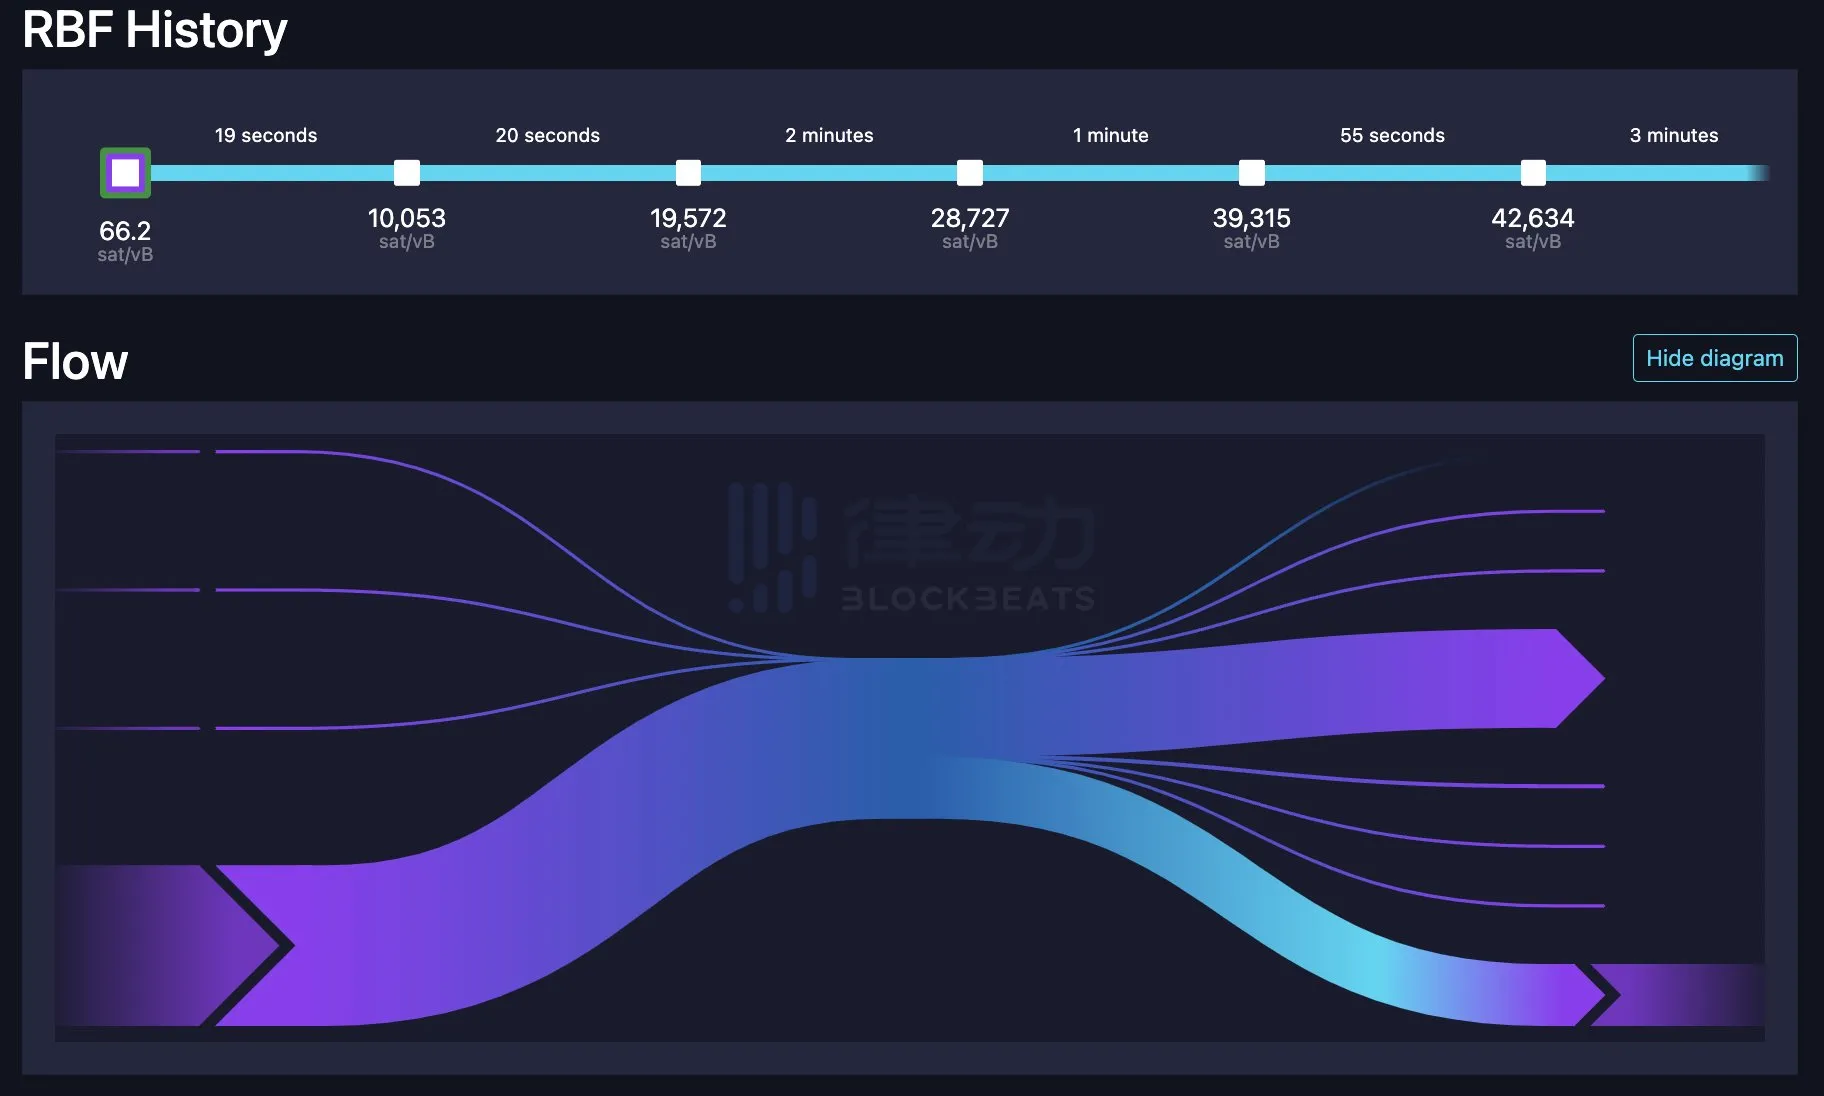Screen dimensions: 1824x1096
Task: Click the '19 seconds' interval label
Action: tap(266, 135)
